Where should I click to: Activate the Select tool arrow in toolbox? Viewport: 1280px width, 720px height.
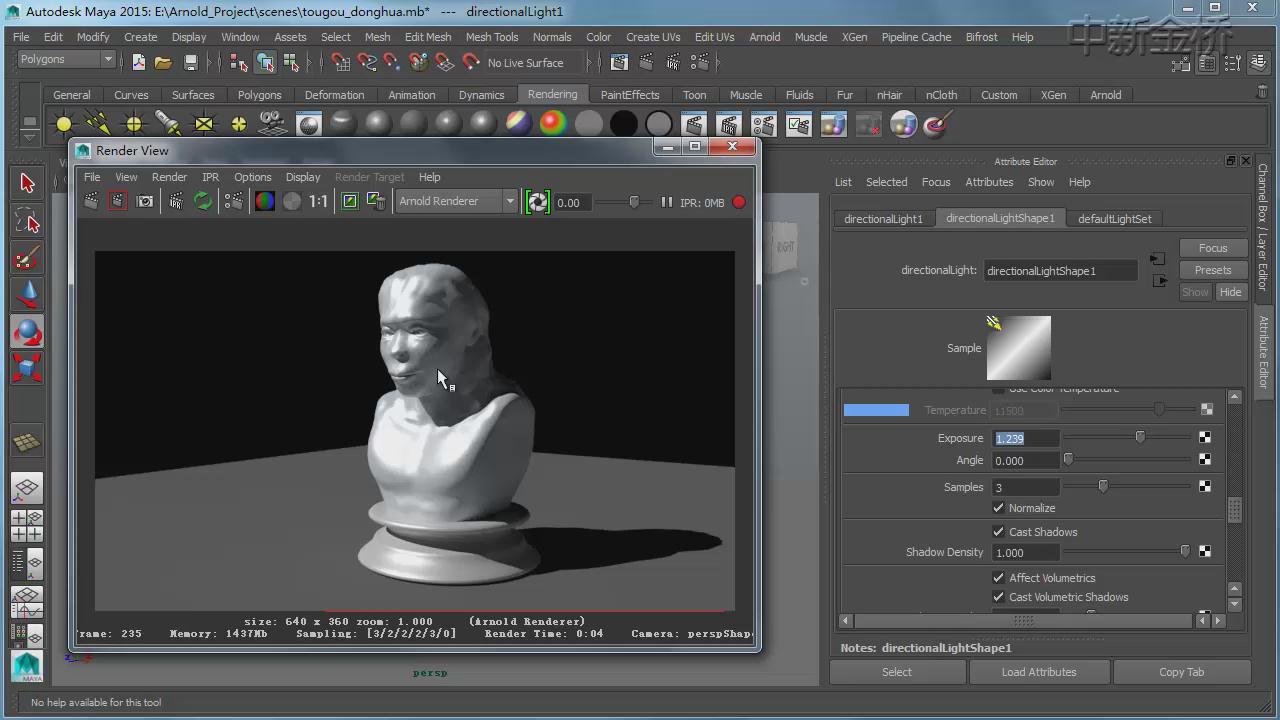pyautogui.click(x=27, y=182)
